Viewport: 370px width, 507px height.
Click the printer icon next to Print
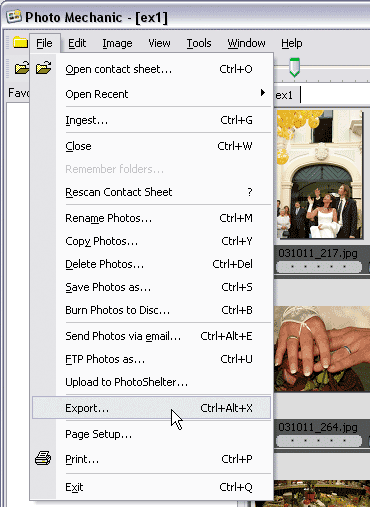(43, 458)
